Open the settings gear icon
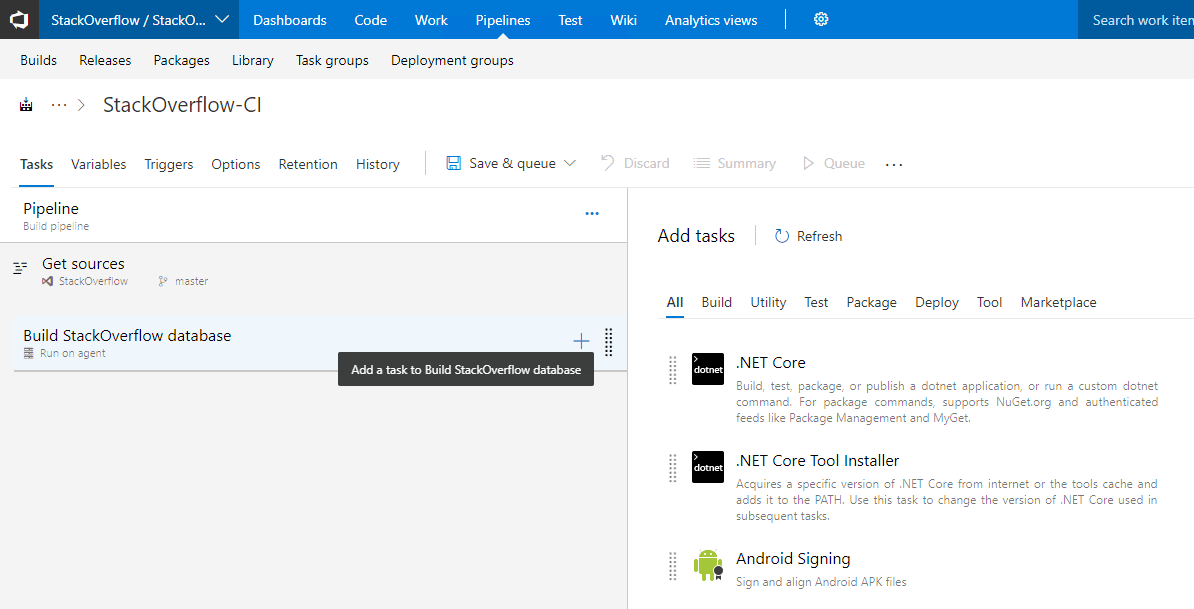The image size is (1194, 609). [x=821, y=20]
